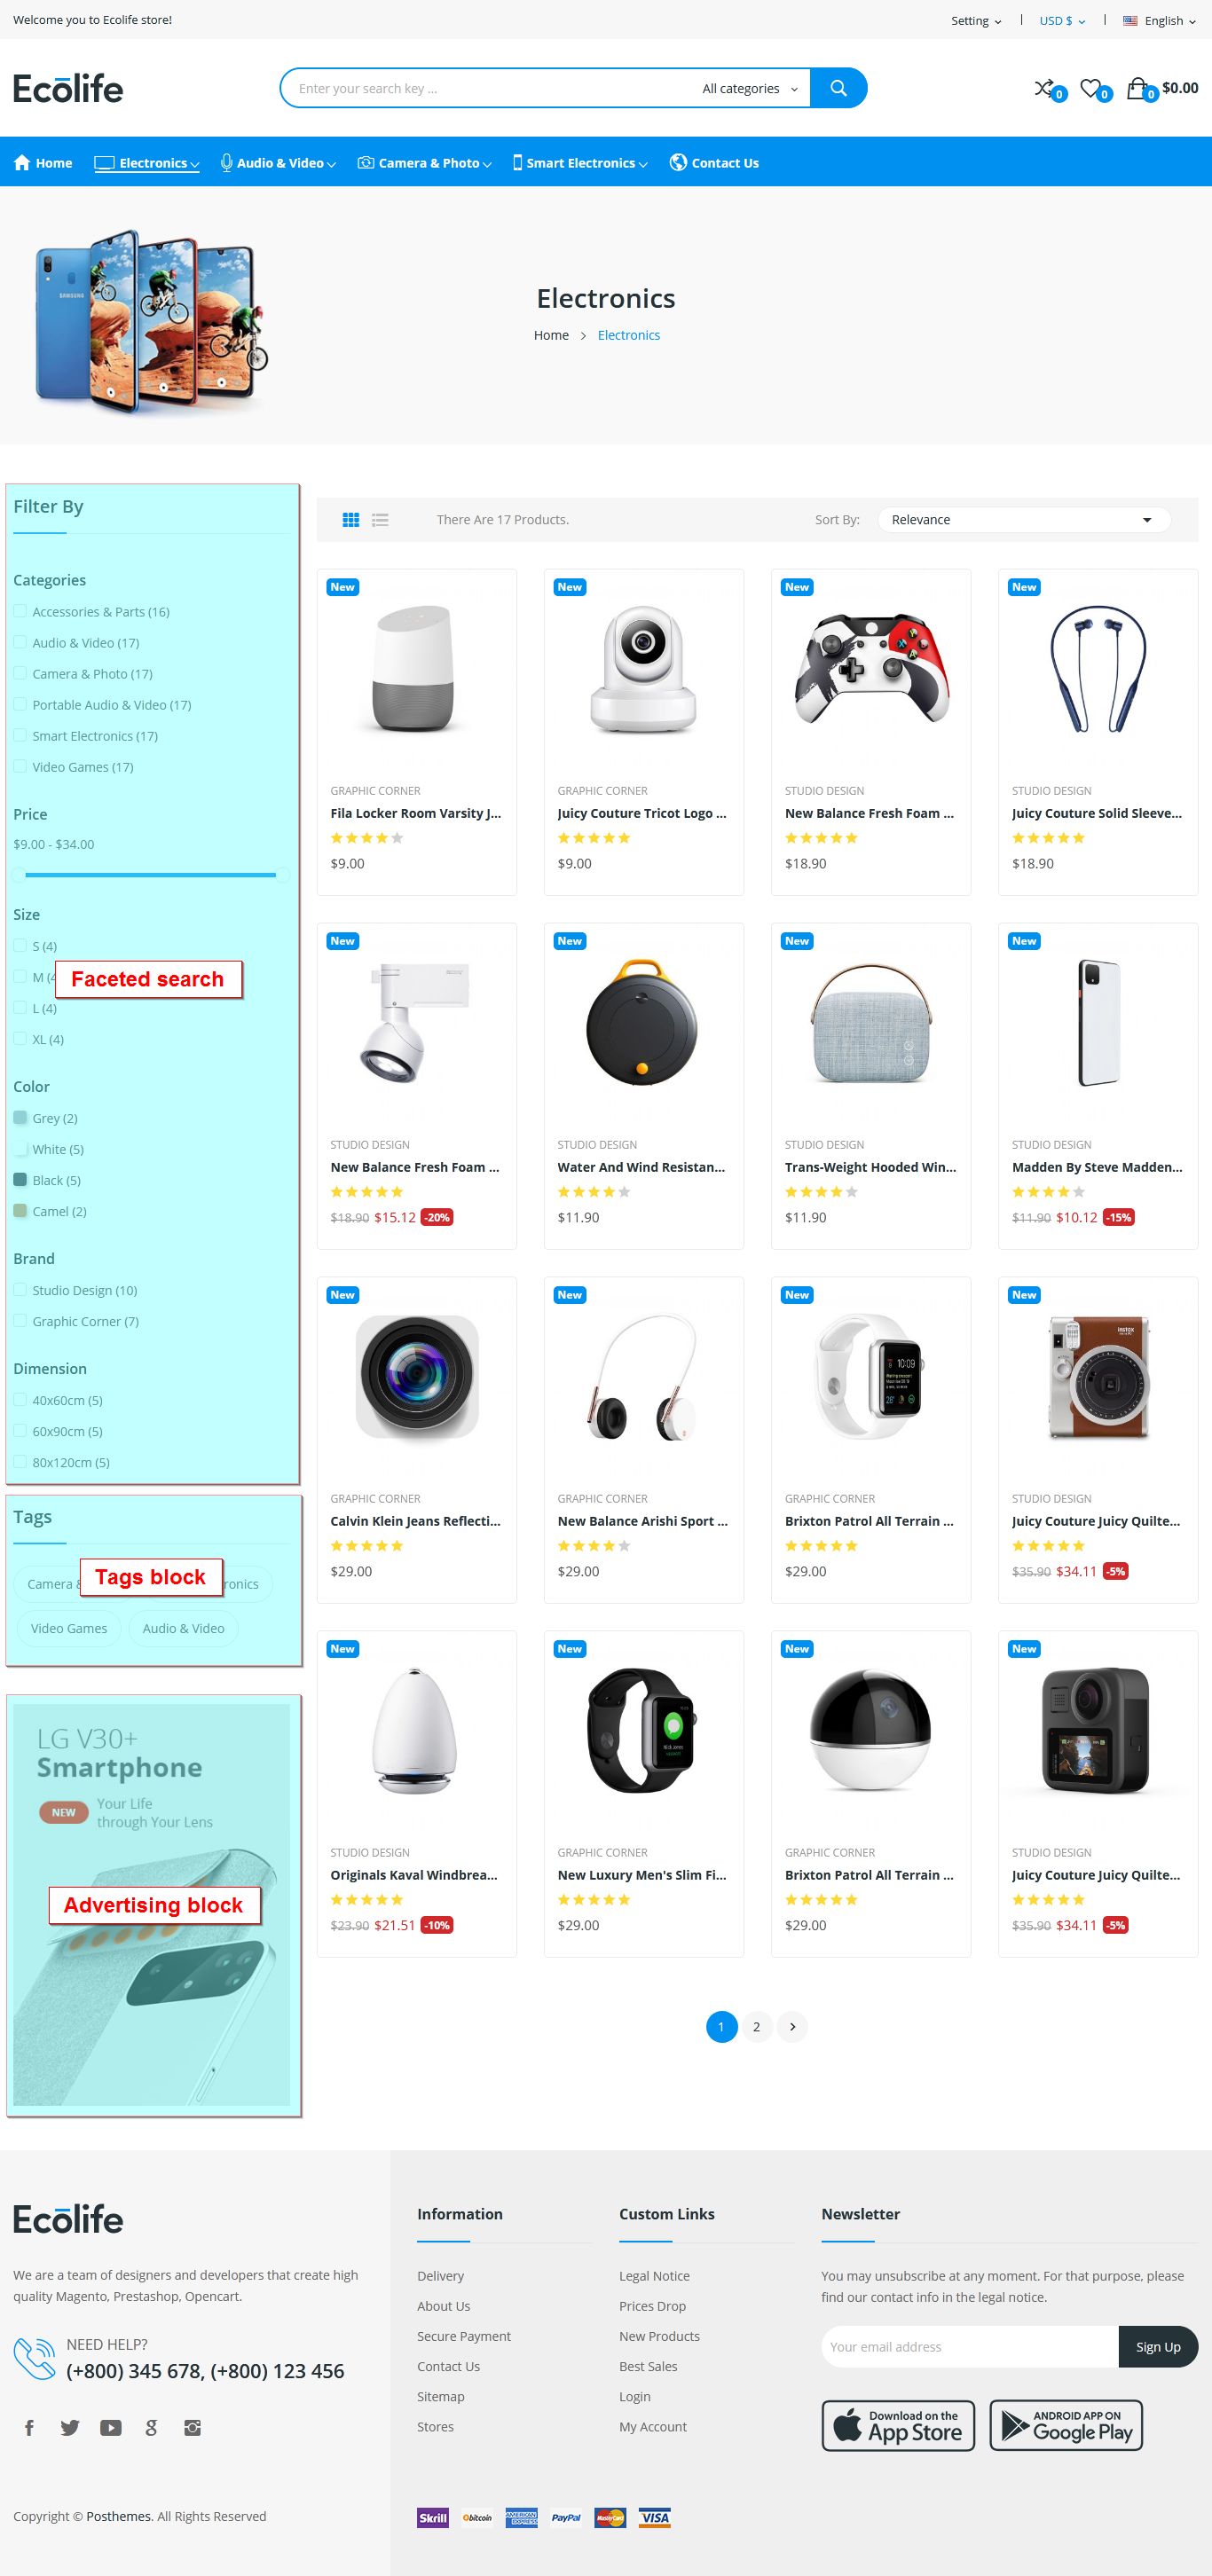Open the compare products icon
Viewport: 1212px width, 2576px height.
(1044, 88)
